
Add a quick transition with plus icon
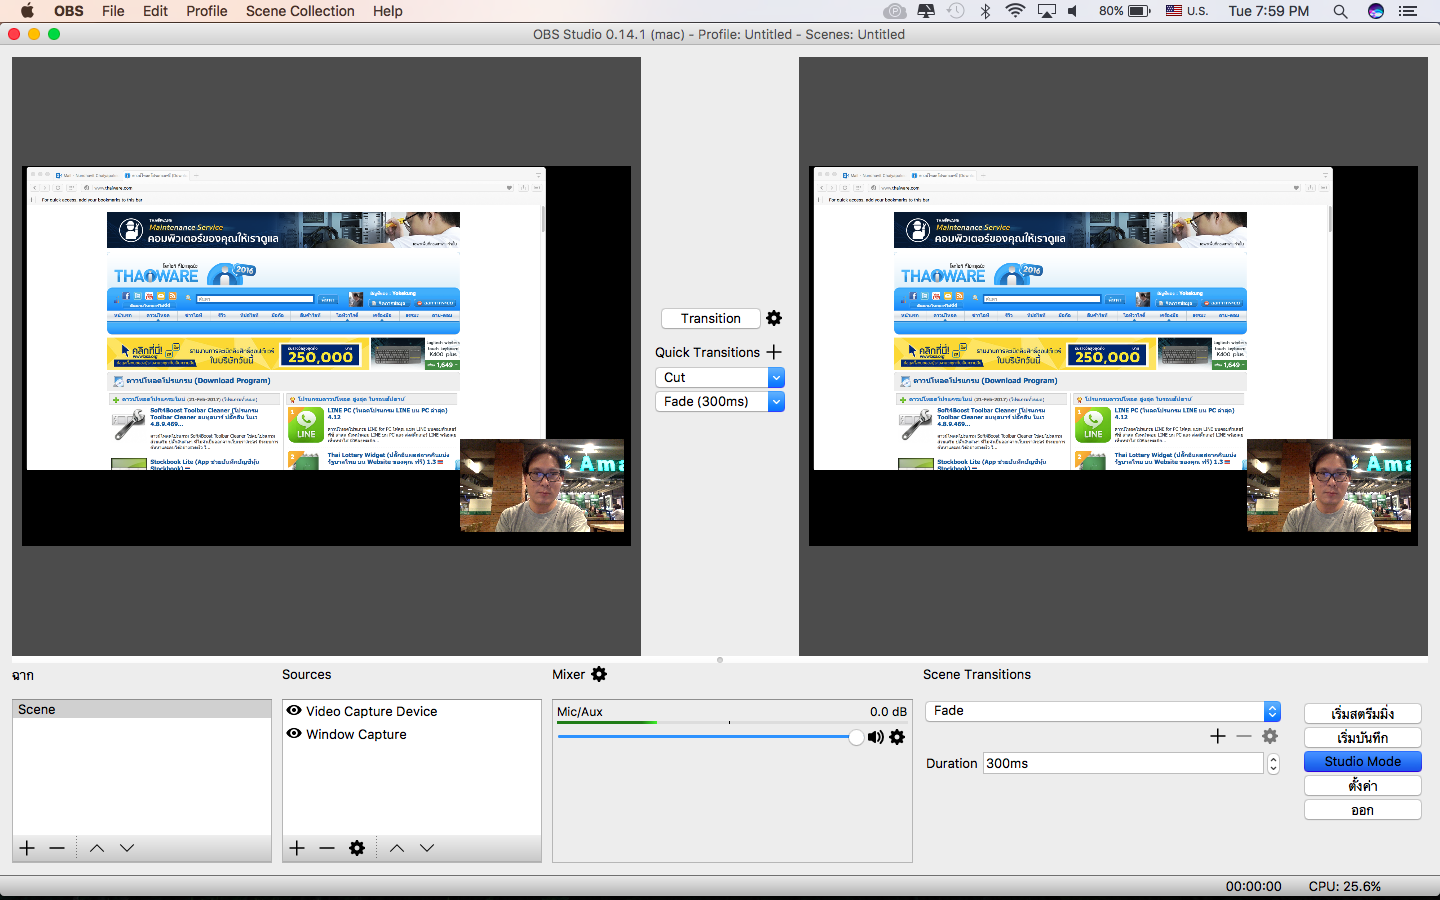tap(774, 352)
